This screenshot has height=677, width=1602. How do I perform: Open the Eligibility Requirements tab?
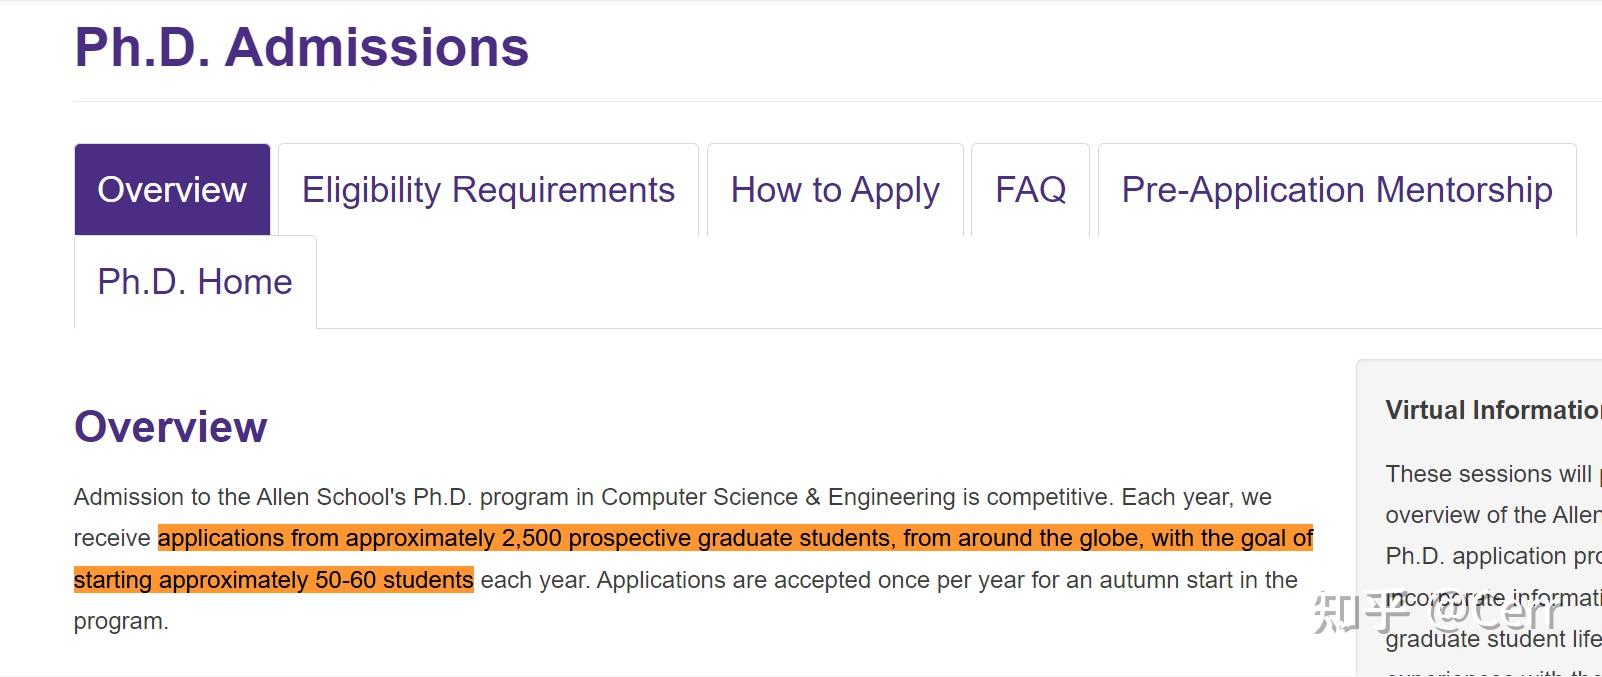coord(488,190)
